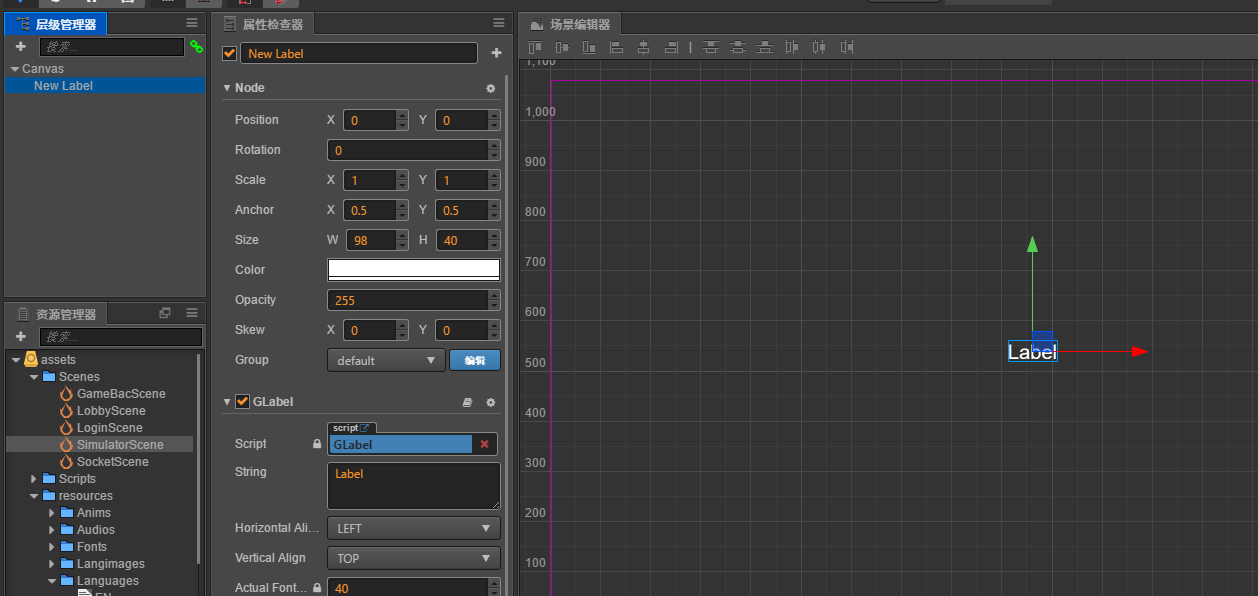Remove the GLabel script reference with the red X

tap(484, 444)
